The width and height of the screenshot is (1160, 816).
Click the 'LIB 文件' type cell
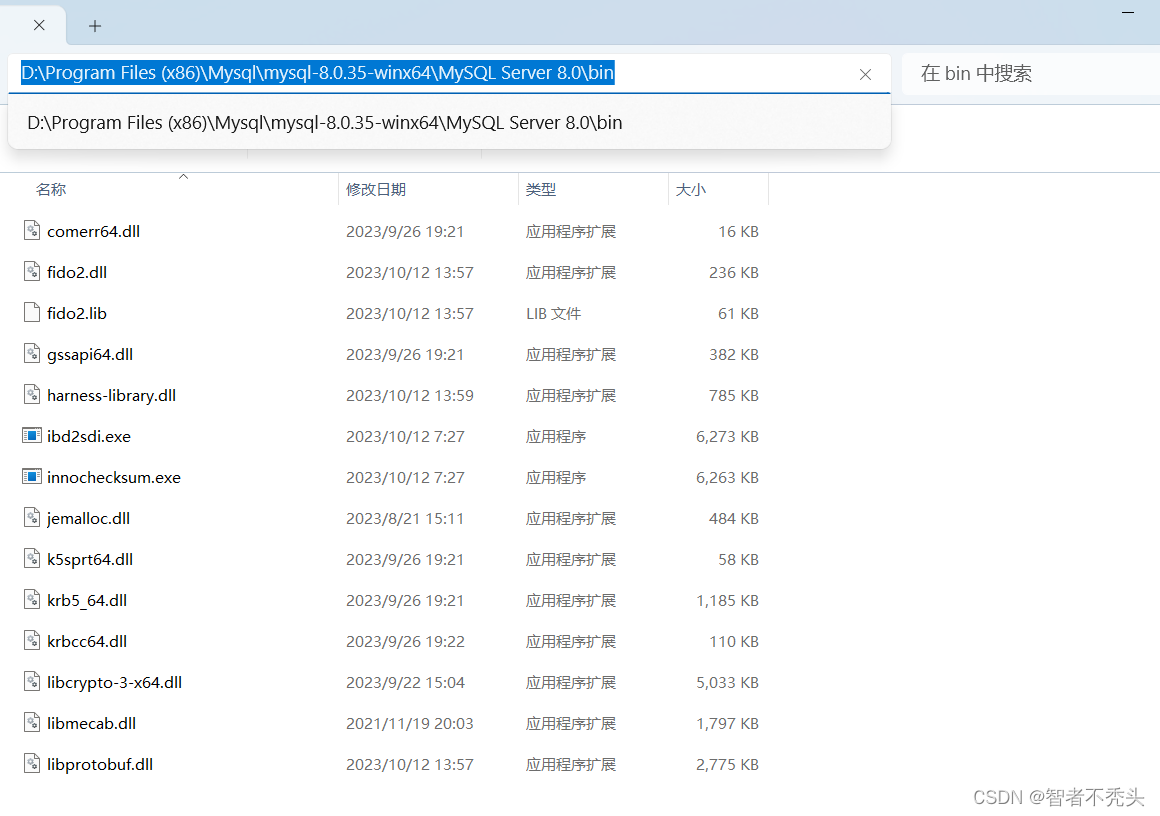(553, 314)
